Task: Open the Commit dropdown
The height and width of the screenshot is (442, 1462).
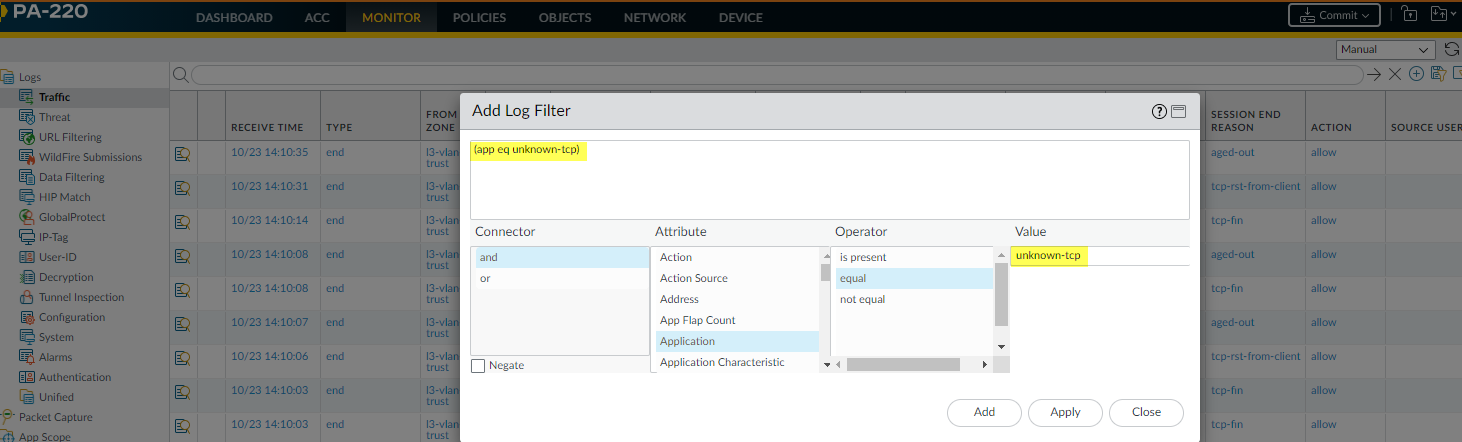Action: pyautogui.click(x=1334, y=15)
